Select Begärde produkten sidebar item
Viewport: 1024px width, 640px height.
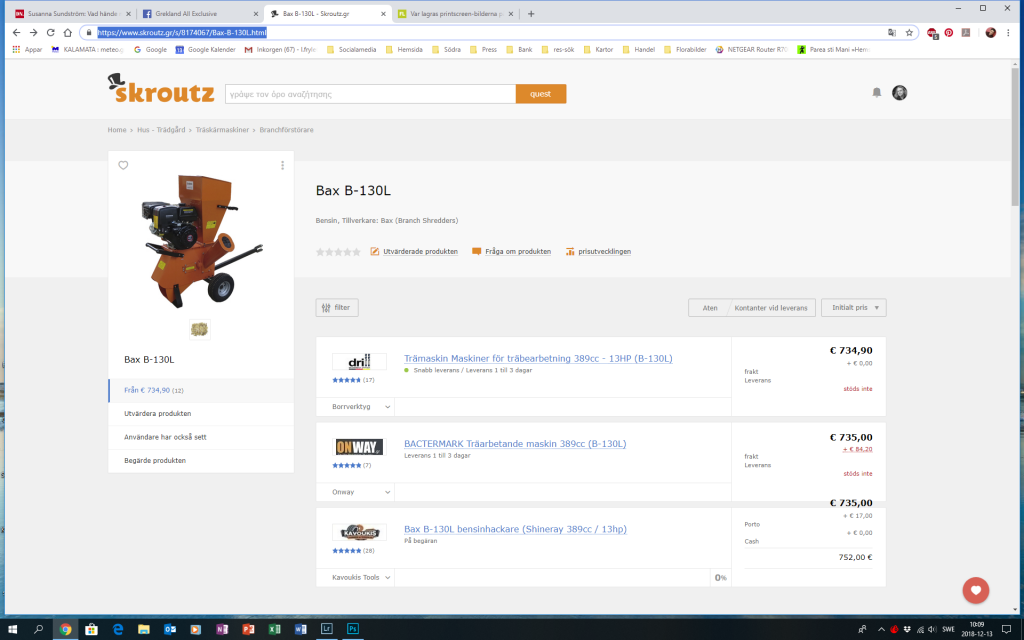click(x=200, y=460)
